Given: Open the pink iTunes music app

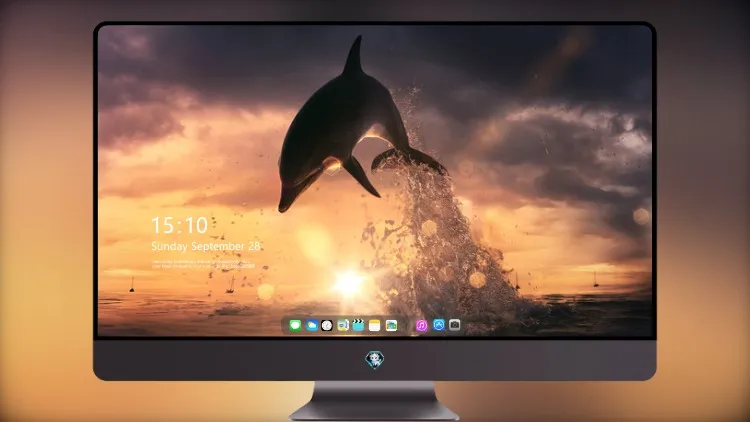Looking at the screenshot, I should tap(421, 325).
